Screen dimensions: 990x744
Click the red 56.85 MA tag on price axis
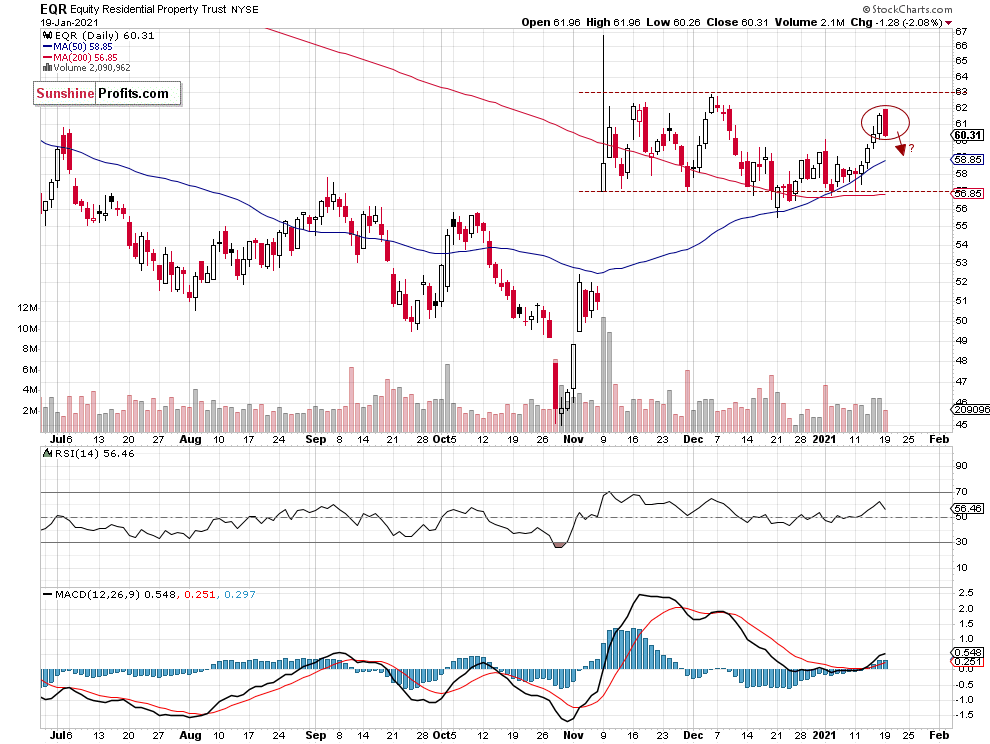click(968, 193)
